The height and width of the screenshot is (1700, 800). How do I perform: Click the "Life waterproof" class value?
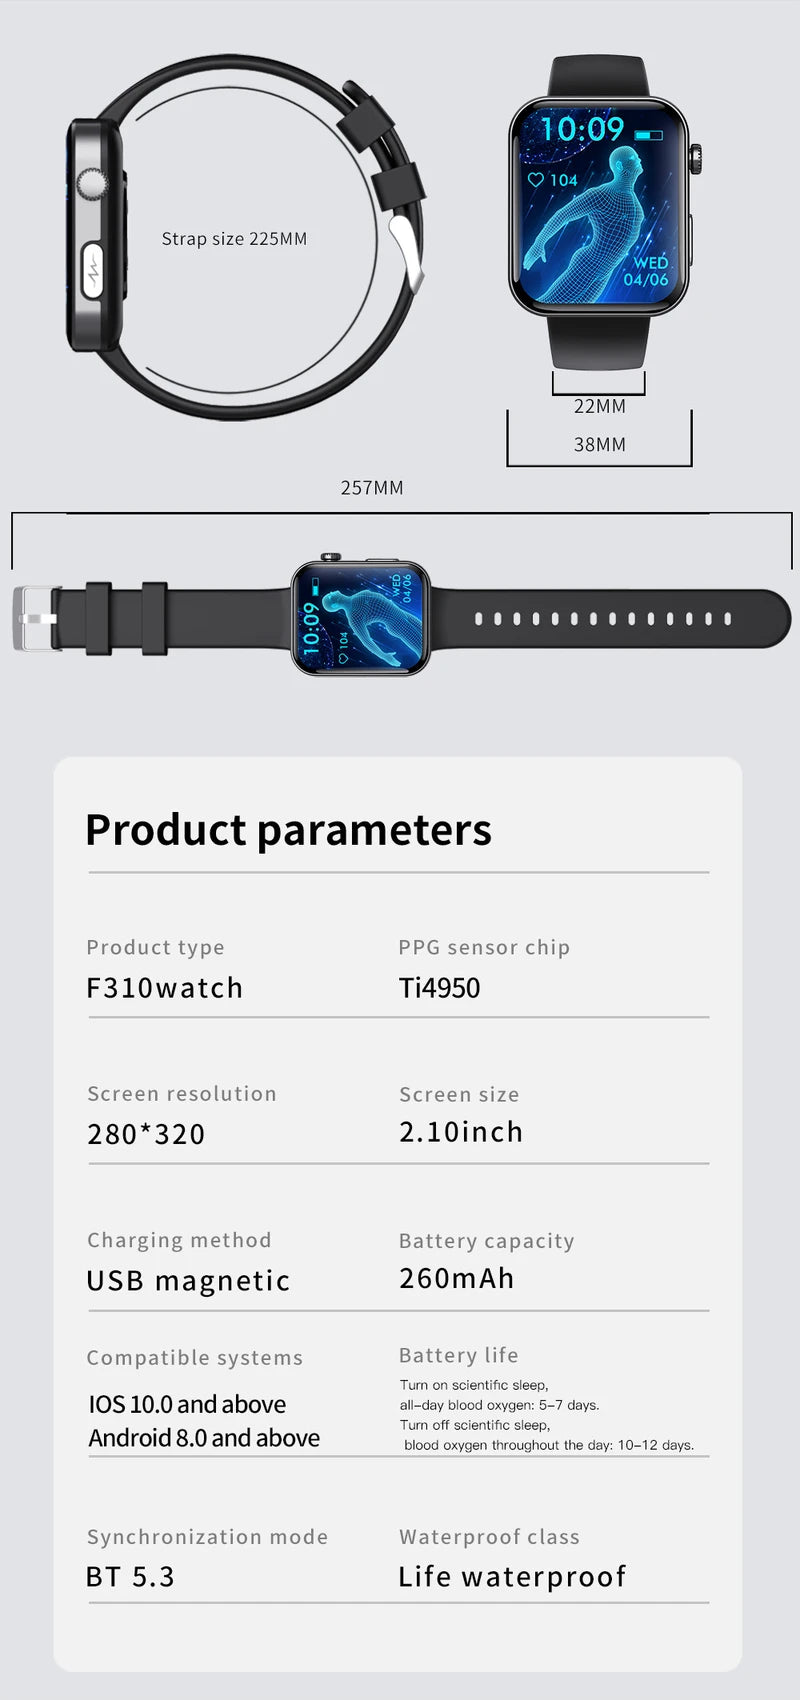(512, 1577)
